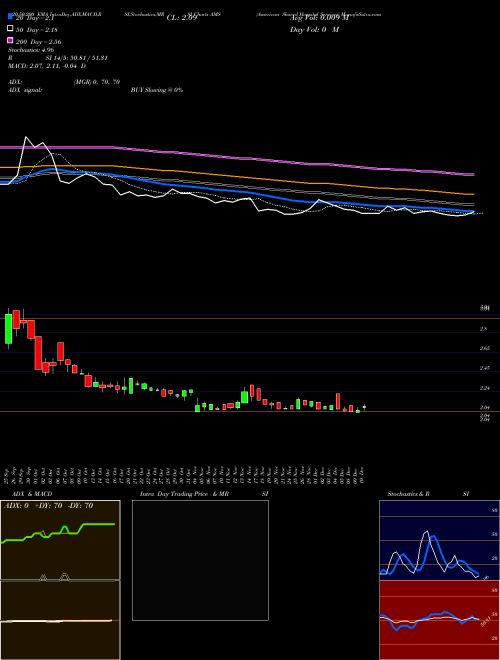Click the 2.8 price axis label
Image resolution: width=500 pixels, height=660 pixels.
click(x=484, y=329)
